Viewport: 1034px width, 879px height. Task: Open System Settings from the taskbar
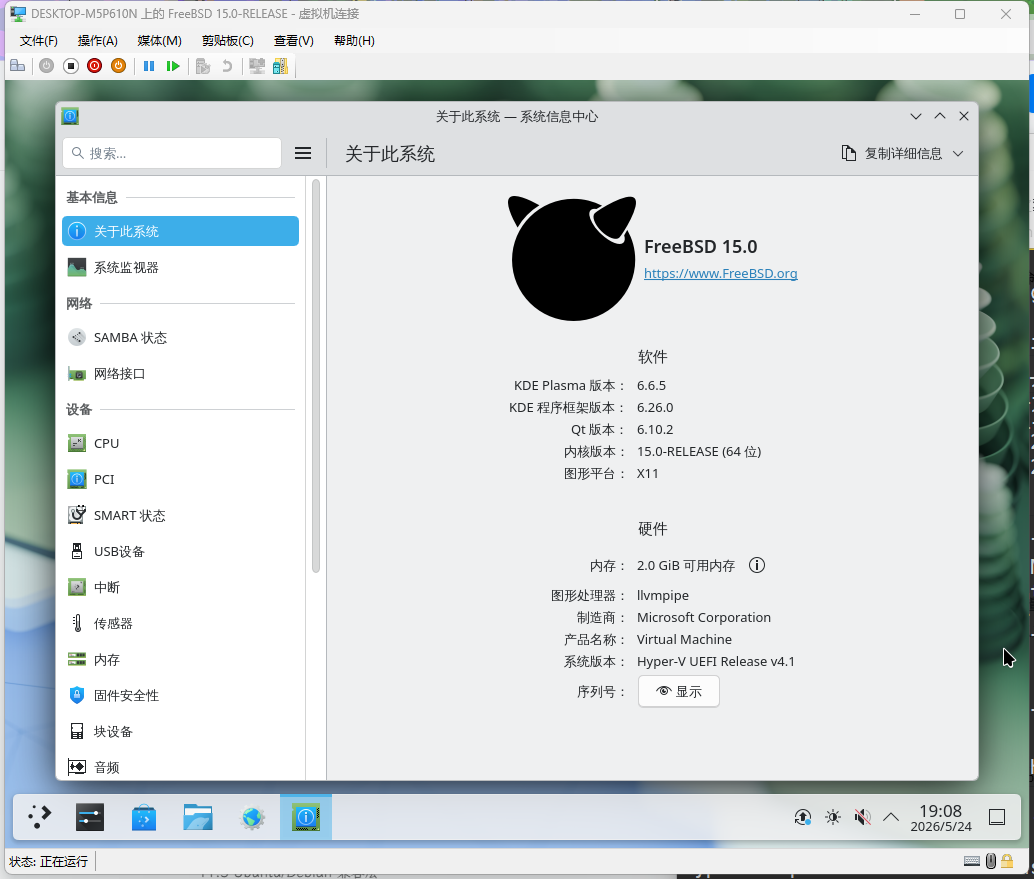tap(90, 817)
